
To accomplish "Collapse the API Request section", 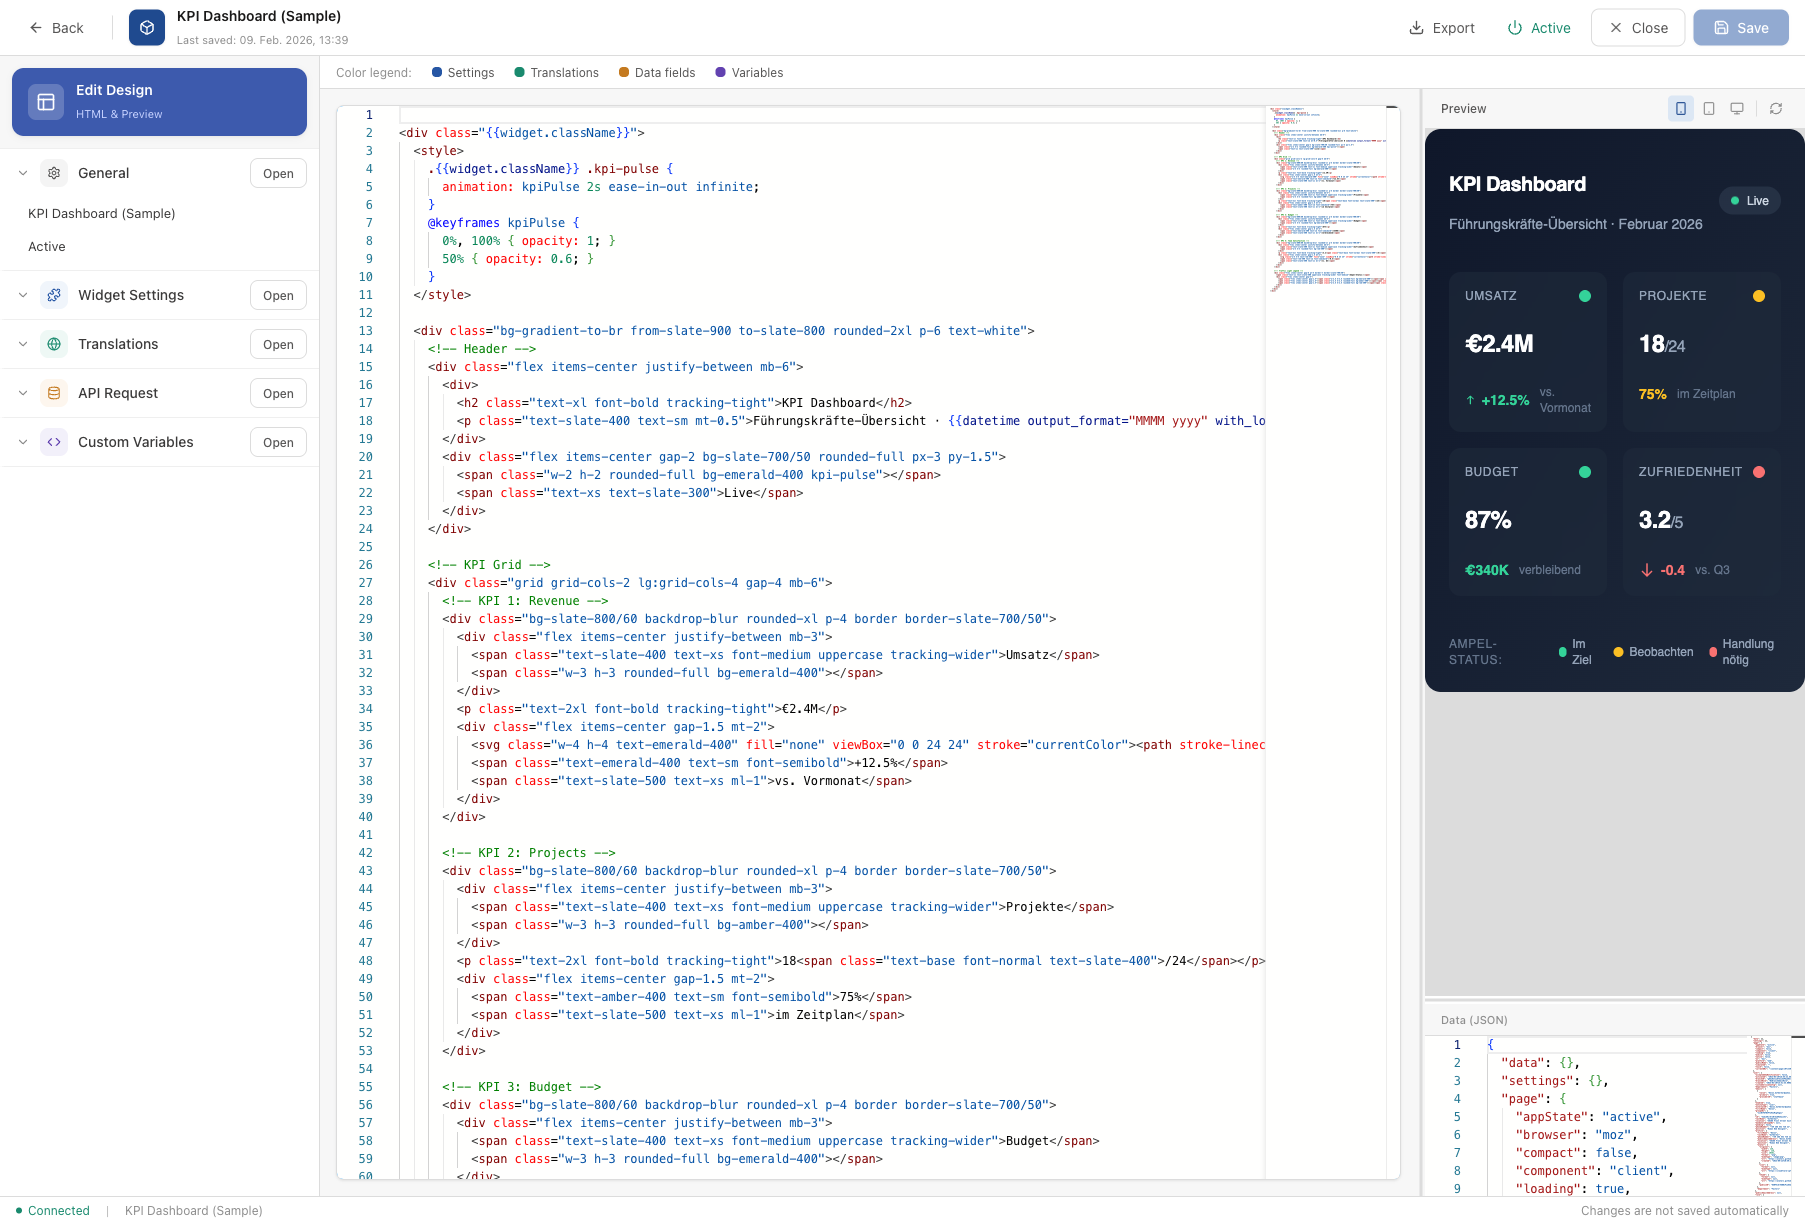I will 22,393.
